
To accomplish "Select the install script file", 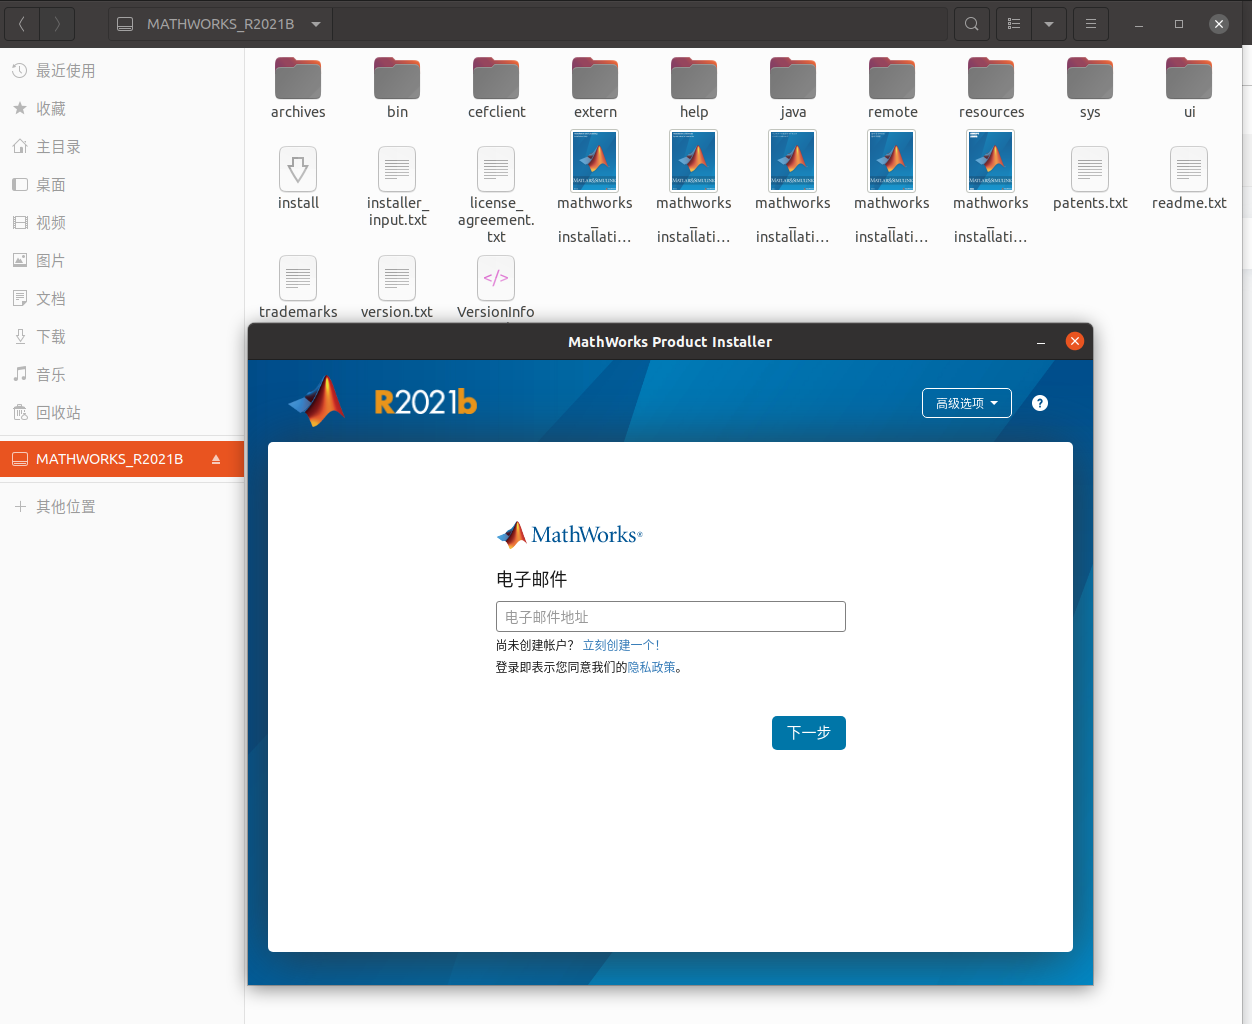I will coord(298,178).
